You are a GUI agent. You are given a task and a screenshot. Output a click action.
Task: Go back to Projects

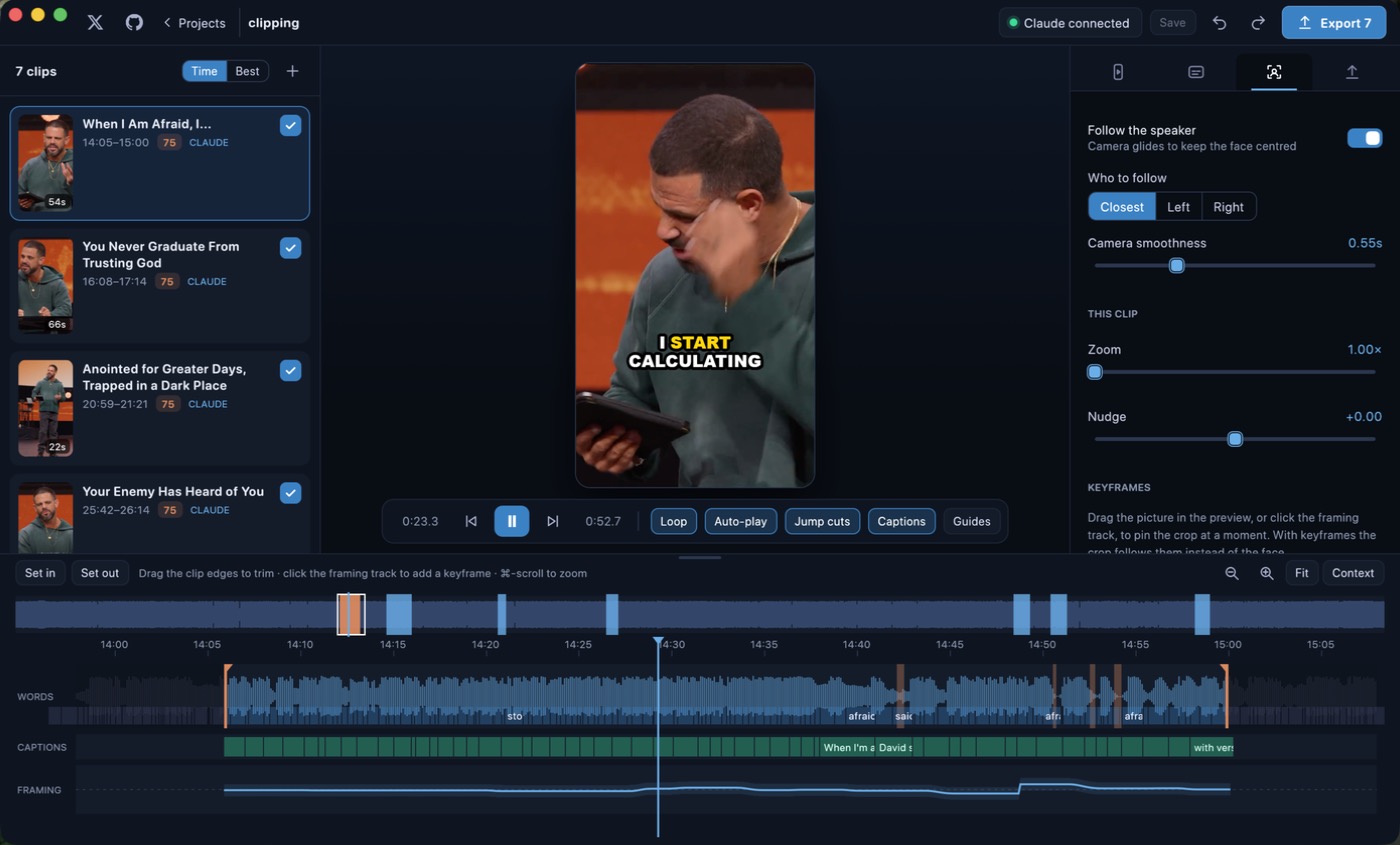pyautogui.click(x=194, y=23)
